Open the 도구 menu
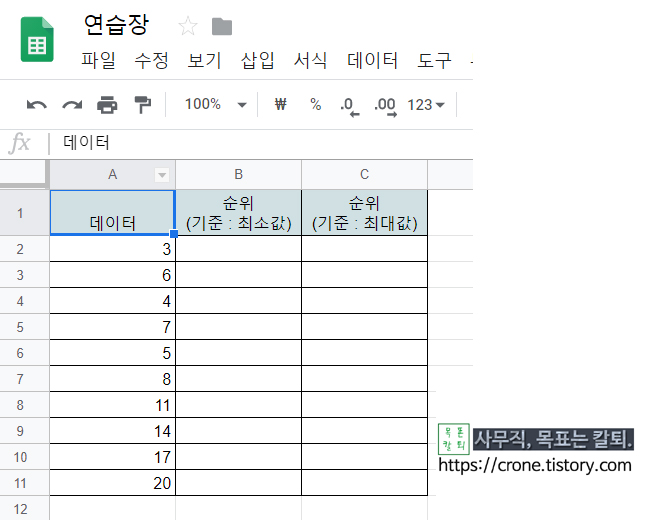The image size is (650, 520). [434, 61]
